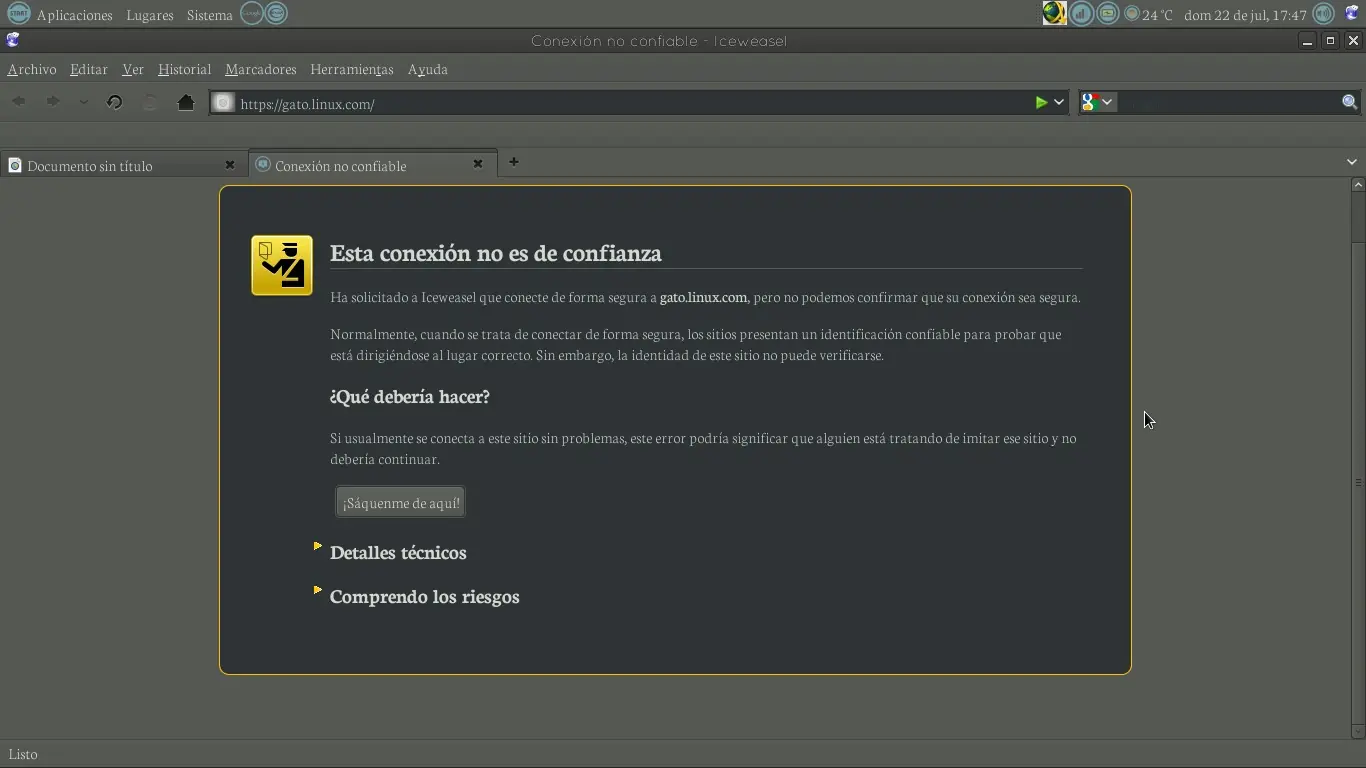
Task: Click the magnifier search icon
Action: (1349, 102)
